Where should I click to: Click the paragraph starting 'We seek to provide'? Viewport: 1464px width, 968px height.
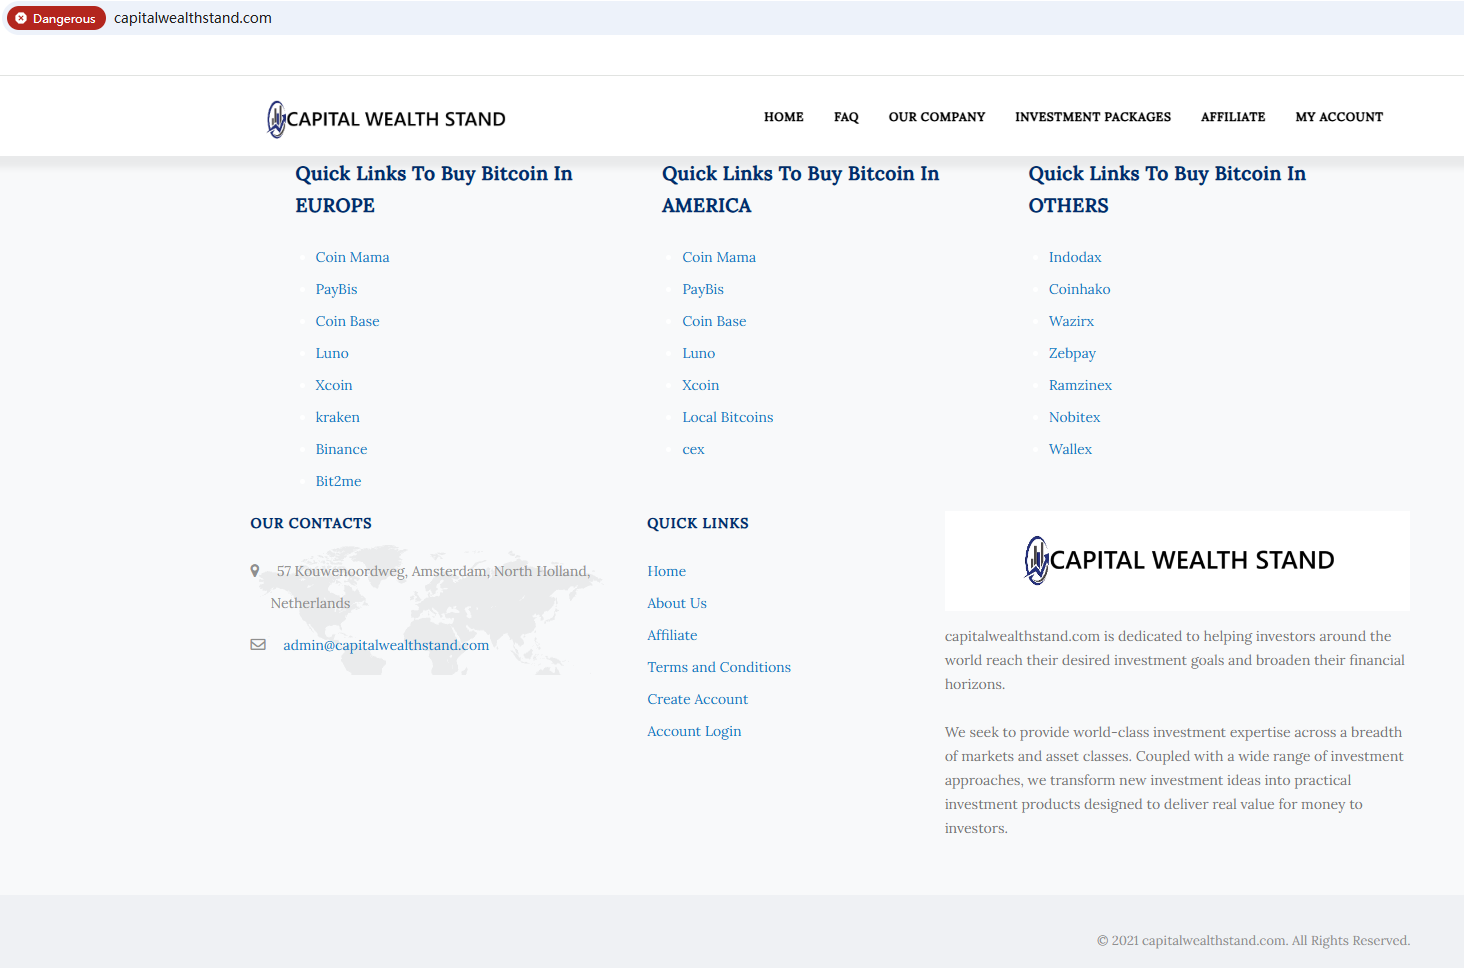click(x=1174, y=780)
